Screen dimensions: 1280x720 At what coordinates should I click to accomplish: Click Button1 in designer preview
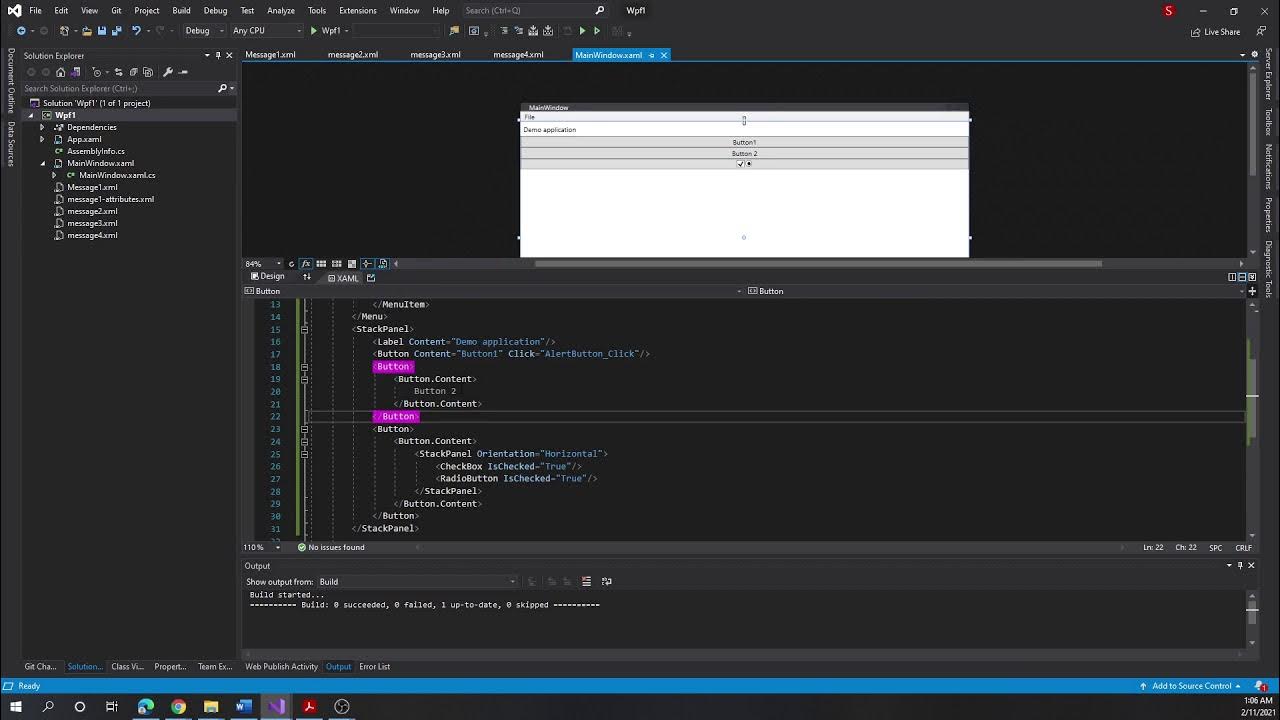click(744, 142)
